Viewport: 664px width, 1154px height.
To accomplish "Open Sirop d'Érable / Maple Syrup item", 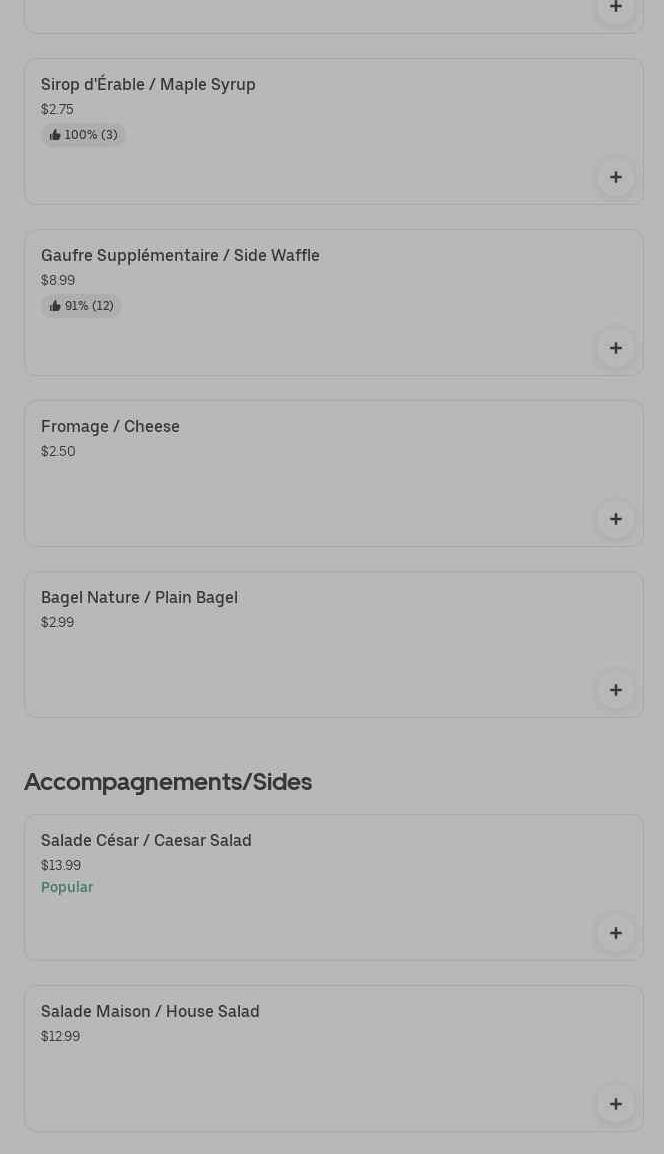I will (148, 85).
